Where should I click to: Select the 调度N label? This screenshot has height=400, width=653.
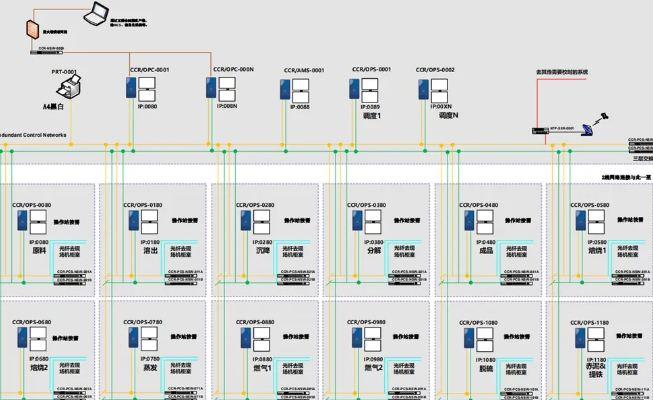click(449, 115)
